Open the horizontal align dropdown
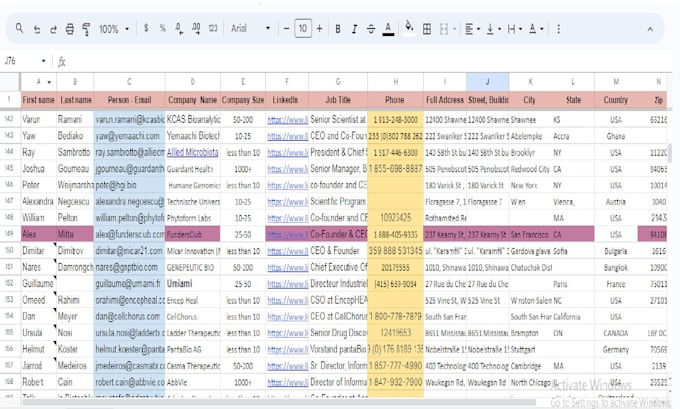 click(x=472, y=29)
